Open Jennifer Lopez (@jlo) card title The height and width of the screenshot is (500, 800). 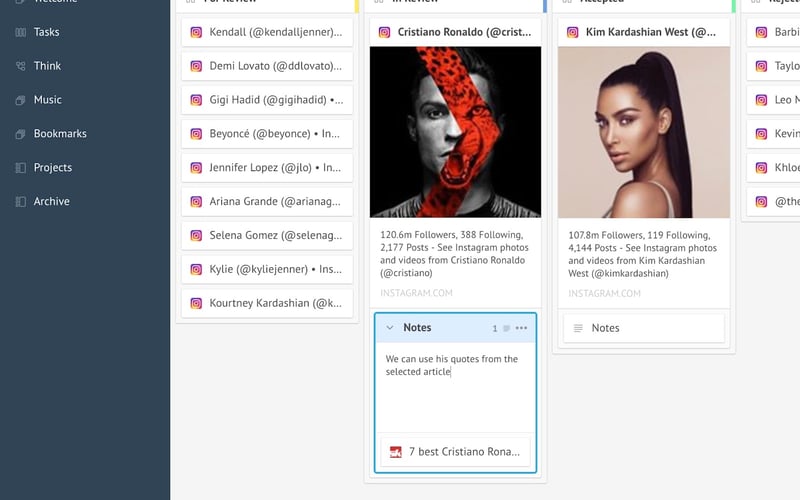[275, 167]
